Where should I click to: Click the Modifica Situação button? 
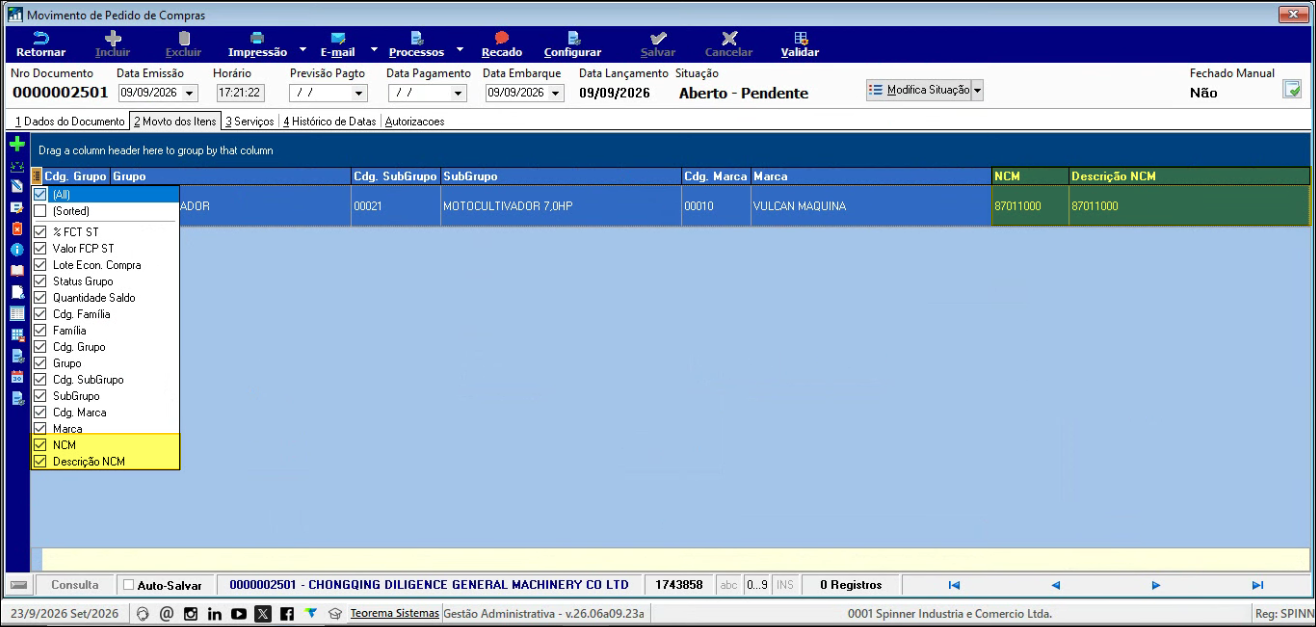coord(919,90)
